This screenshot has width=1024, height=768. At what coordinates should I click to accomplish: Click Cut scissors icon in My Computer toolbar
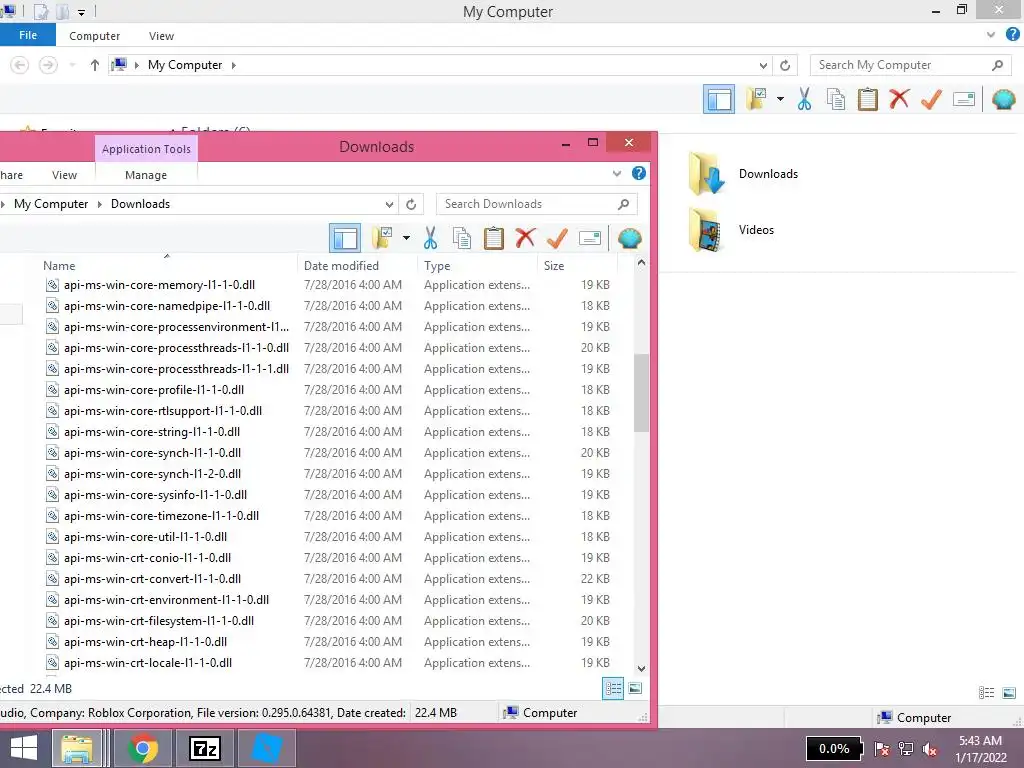pos(804,99)
